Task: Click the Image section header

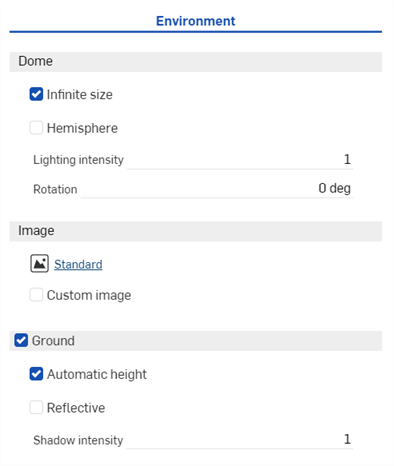Action: tap(196, 231)
